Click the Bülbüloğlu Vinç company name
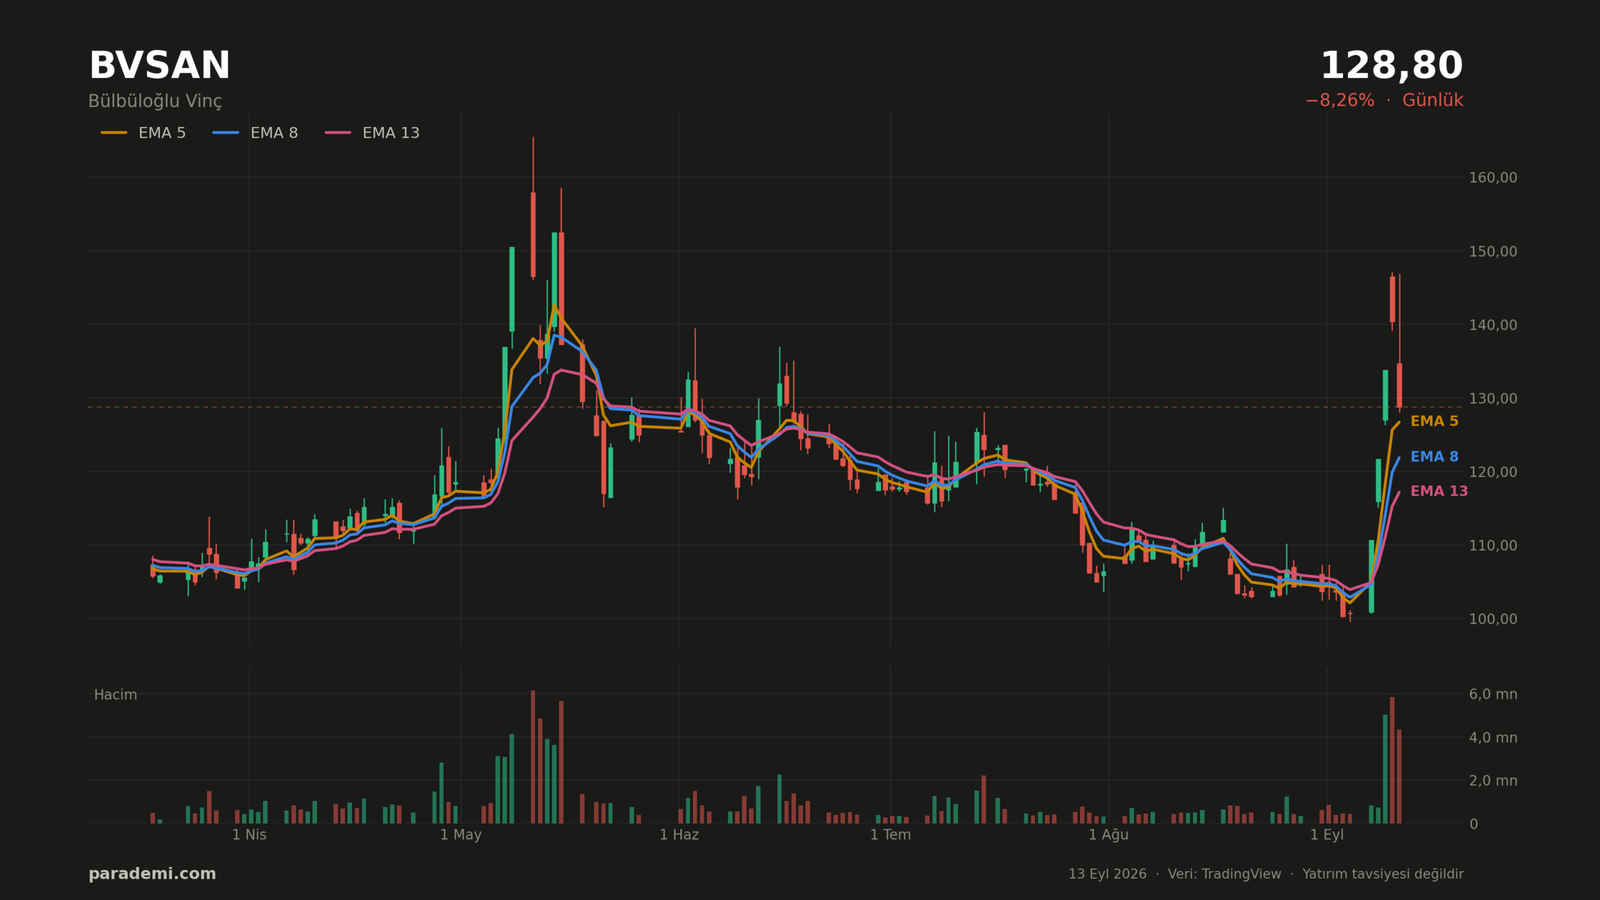Viewport: 1600px width, 900px height. 155,101
